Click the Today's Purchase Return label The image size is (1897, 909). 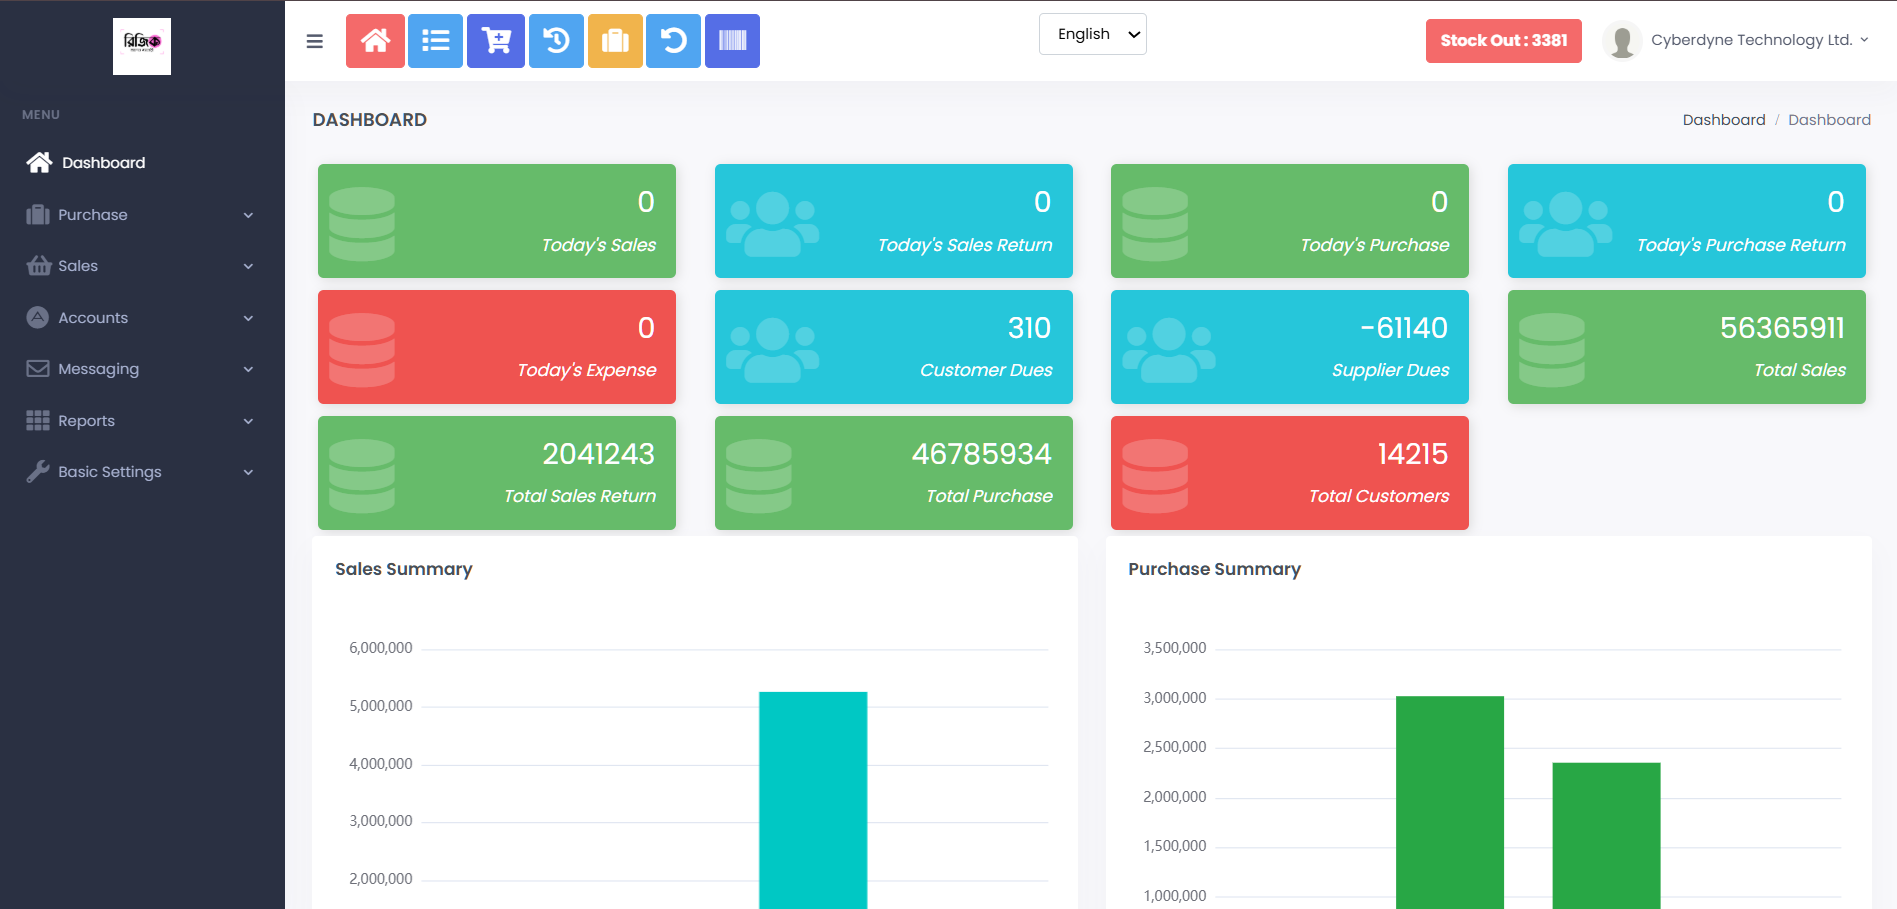(1741, 245)
